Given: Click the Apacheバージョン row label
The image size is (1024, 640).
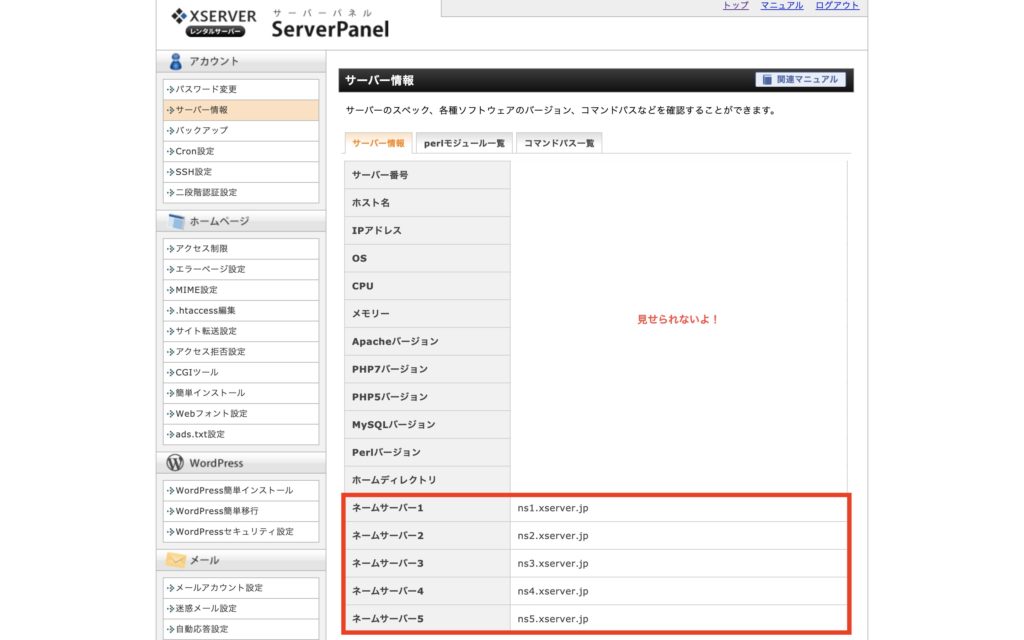Looking at the screenshot, I should point(395,342).
